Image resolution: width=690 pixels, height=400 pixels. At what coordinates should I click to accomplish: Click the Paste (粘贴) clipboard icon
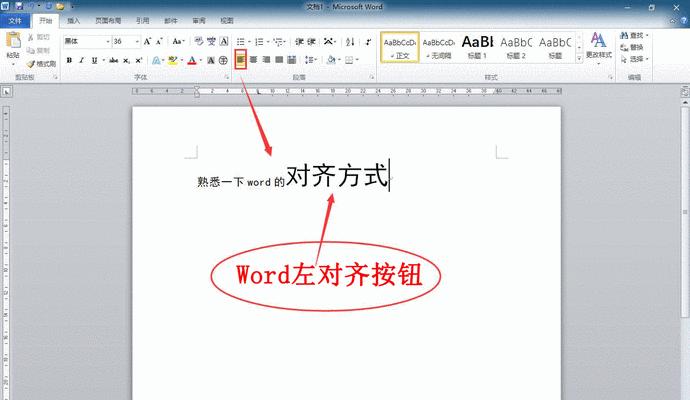(13, 40)
